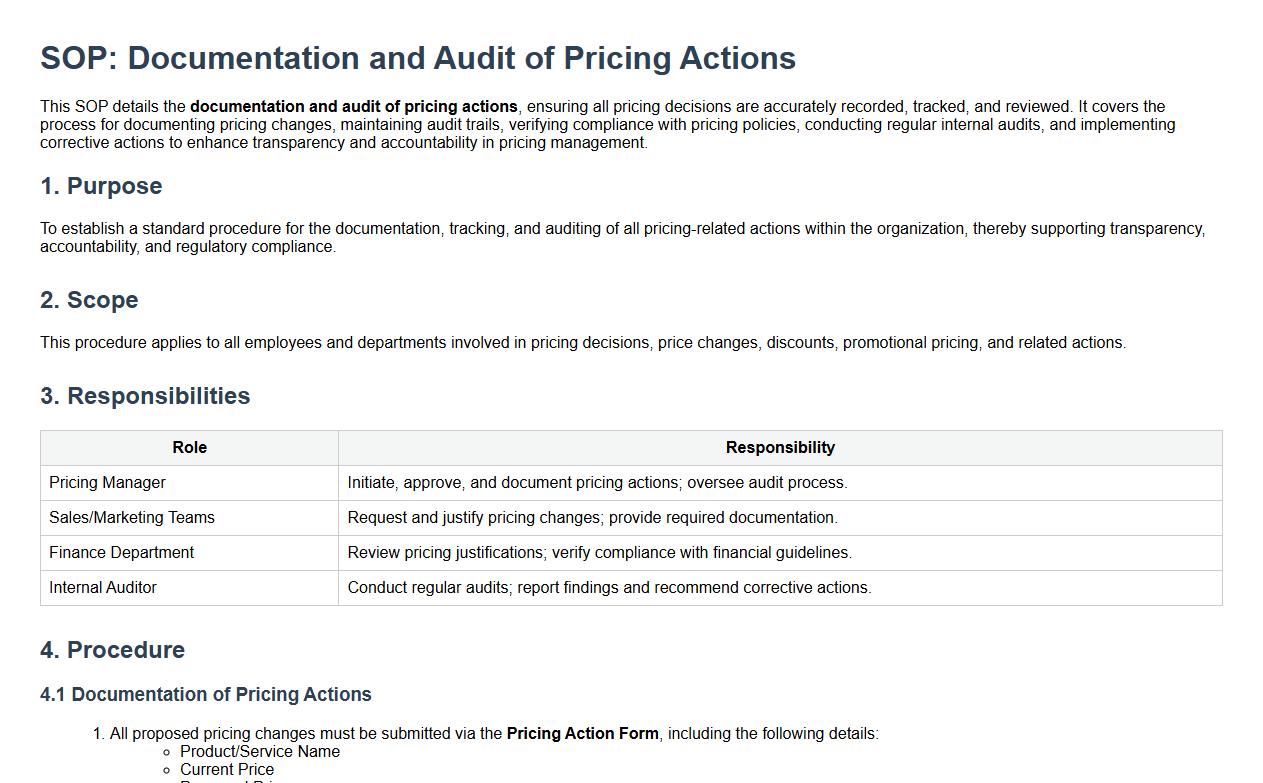
Task: Click the '2. Scope' heading
Action: point(89,300)
